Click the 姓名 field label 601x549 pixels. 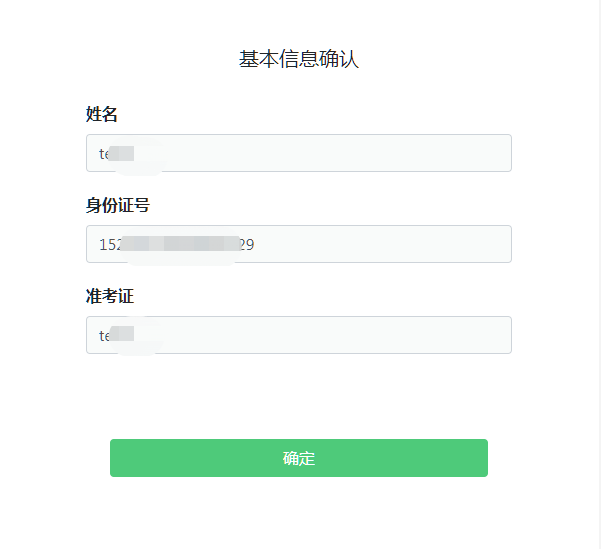click(x=102, y=114)
